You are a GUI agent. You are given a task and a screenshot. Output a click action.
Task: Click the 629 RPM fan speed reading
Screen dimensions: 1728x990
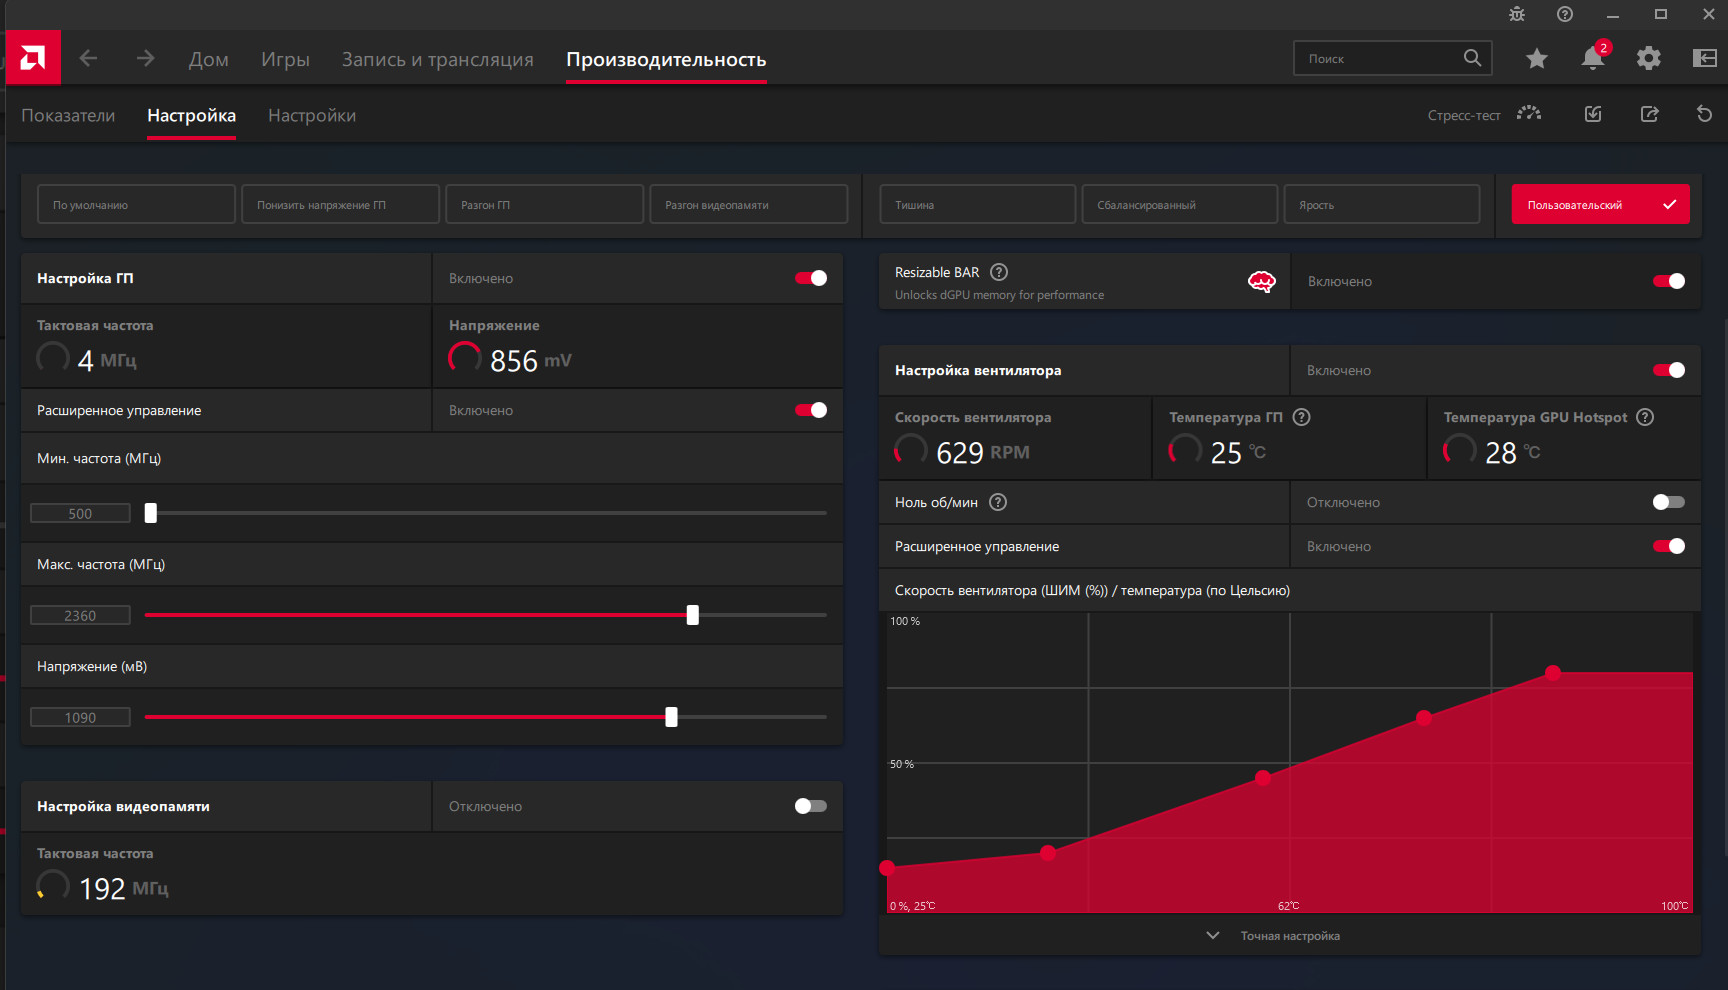982,452
